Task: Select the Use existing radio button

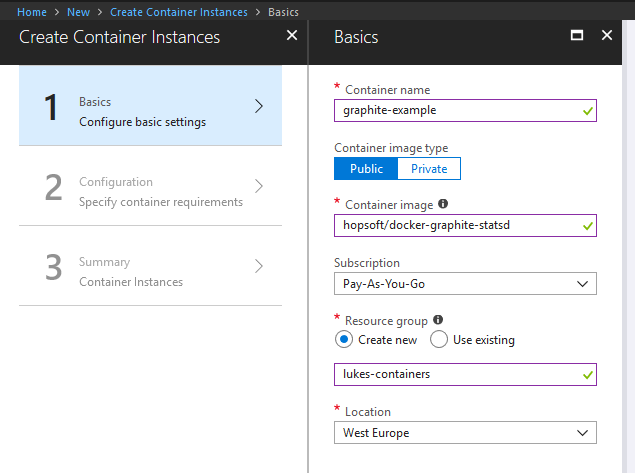Action: pos(438,339)
